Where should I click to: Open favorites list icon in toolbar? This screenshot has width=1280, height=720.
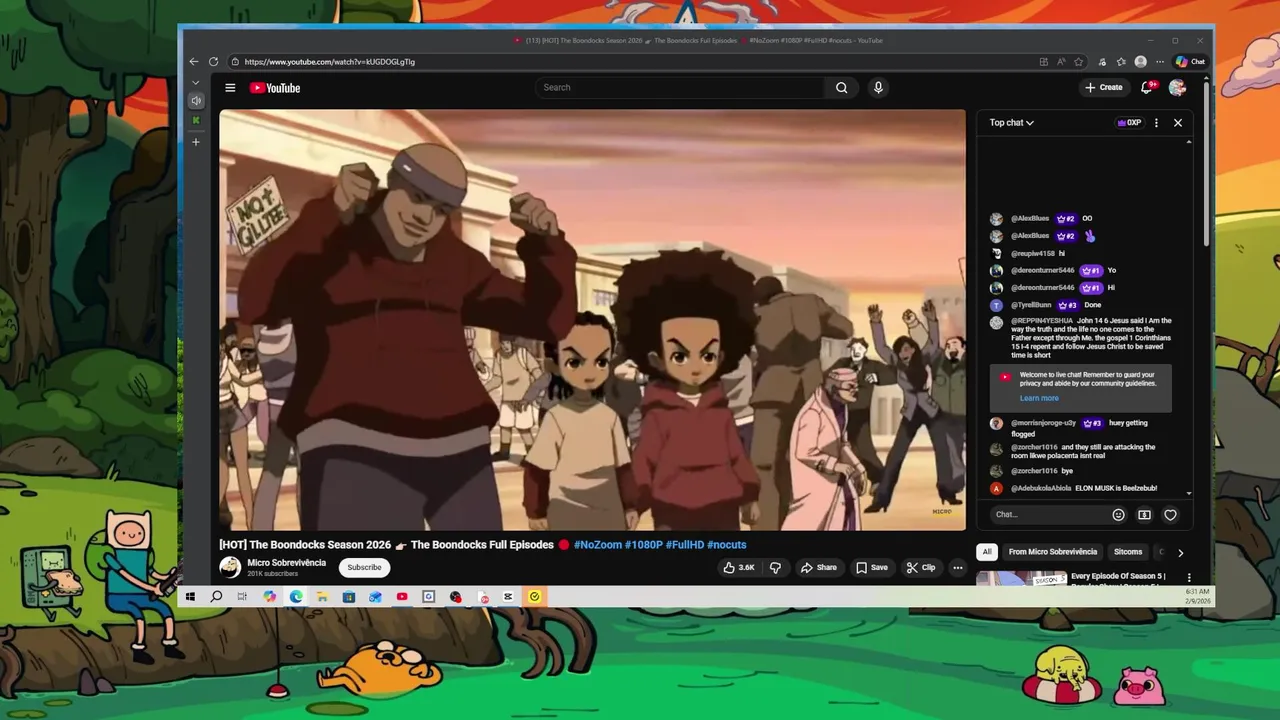click(1121, 62)
